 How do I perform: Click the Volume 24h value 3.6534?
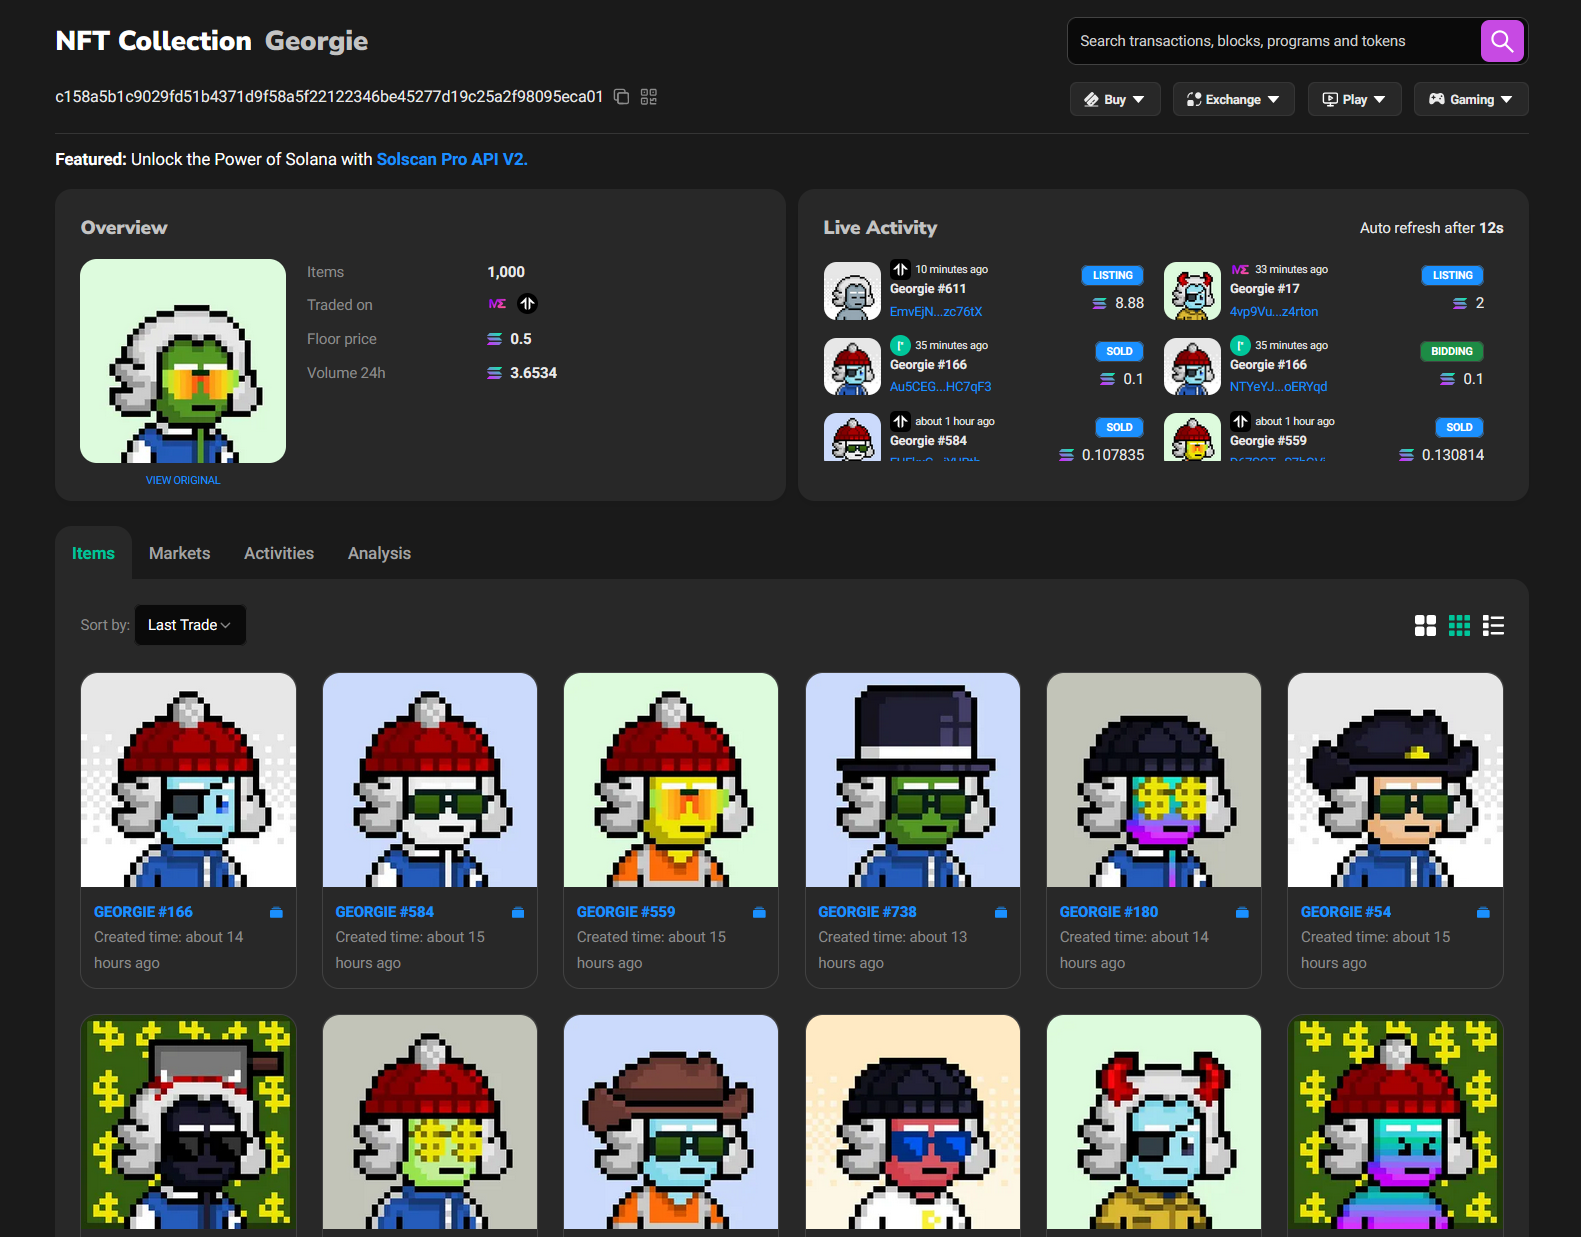(x=533, y=373)
